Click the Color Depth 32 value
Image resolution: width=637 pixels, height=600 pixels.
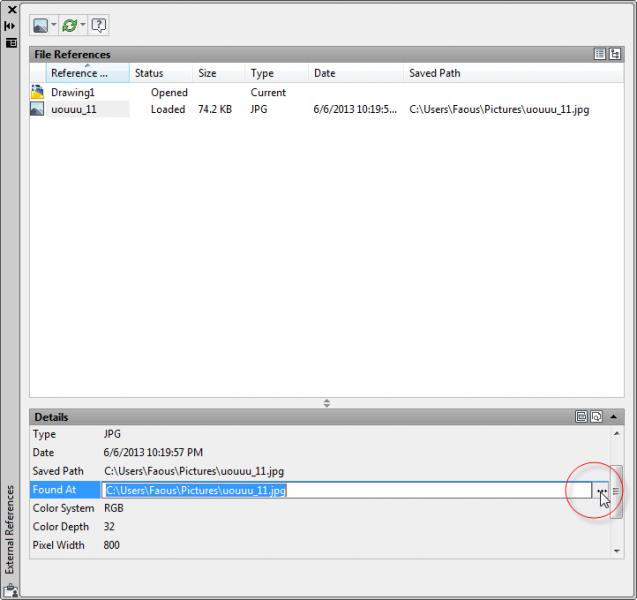click(x=109, y=527)
